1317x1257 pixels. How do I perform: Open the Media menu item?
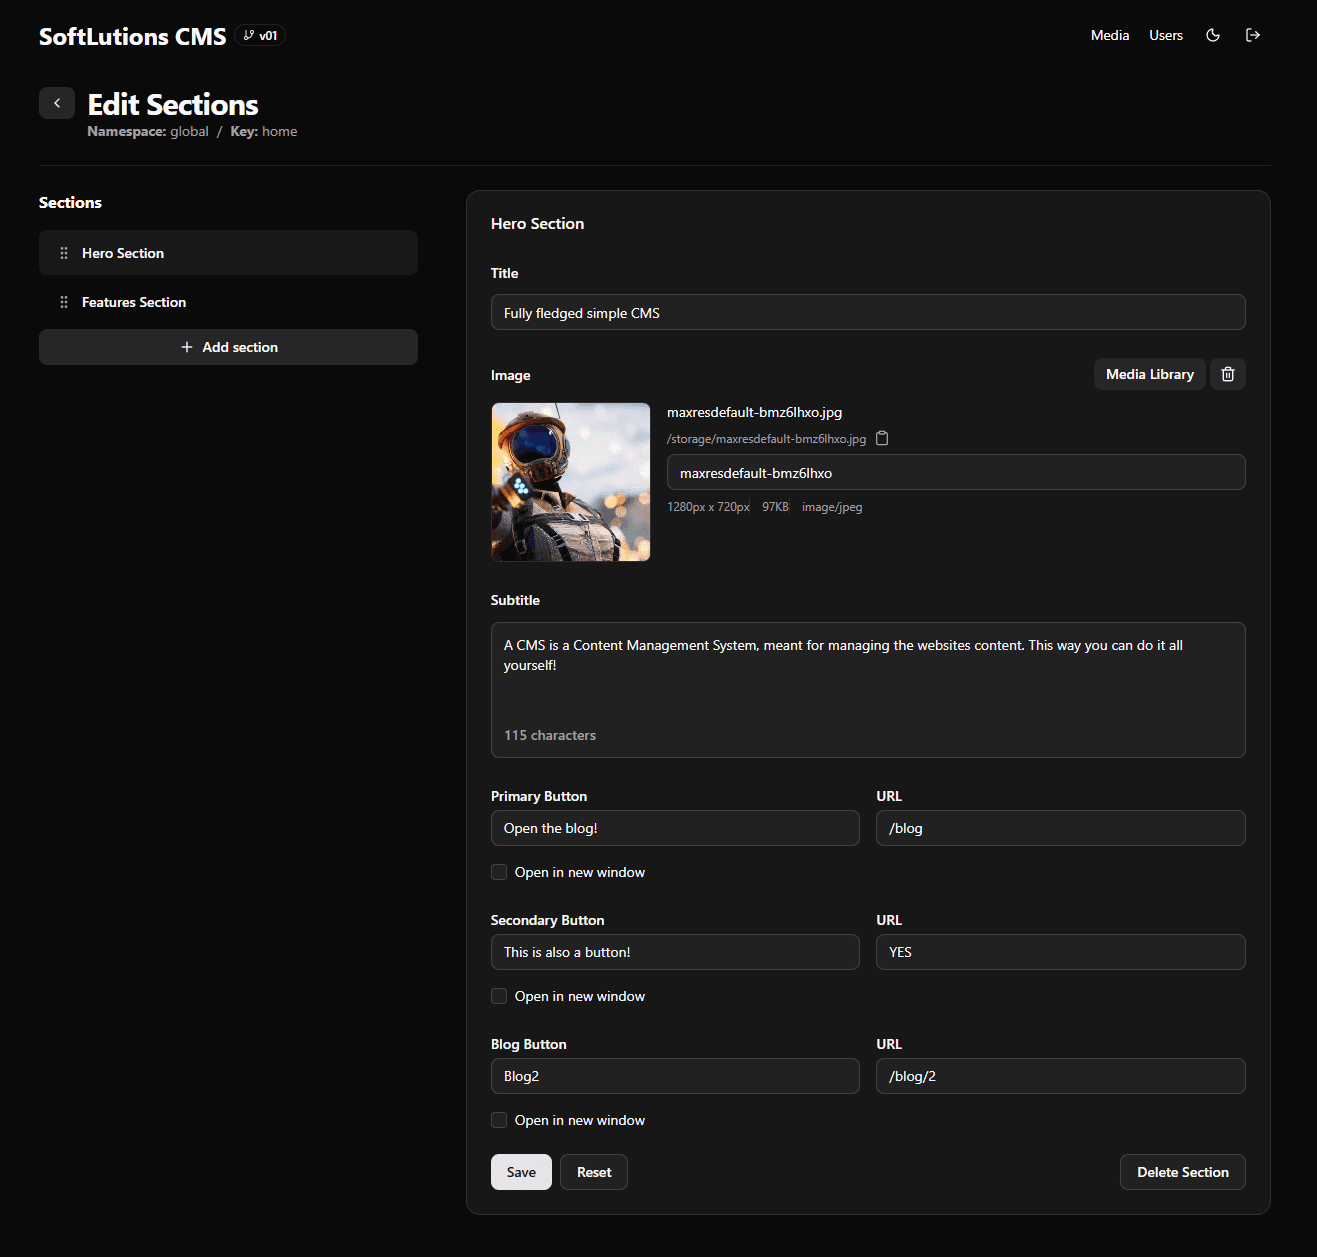pos(1110,35)
